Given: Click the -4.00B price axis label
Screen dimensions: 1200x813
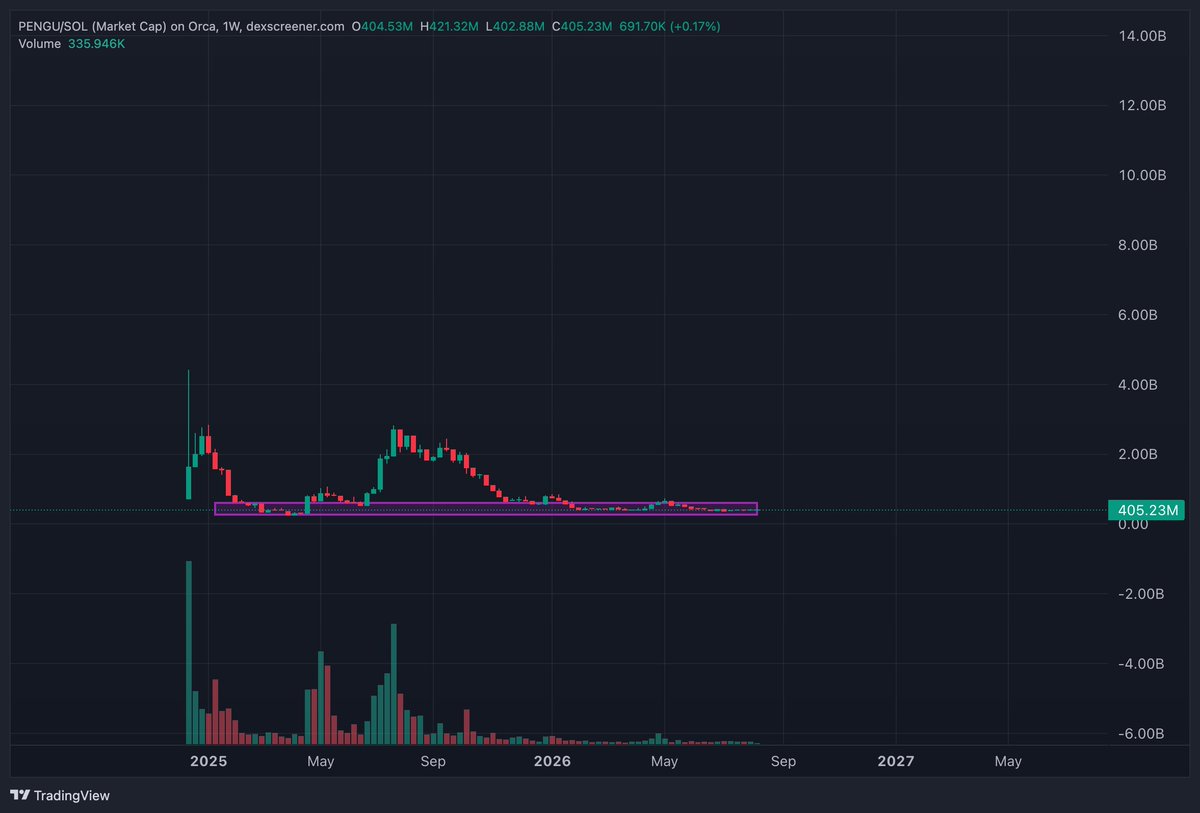Looking at the screenshot, I should click(1141, 664).
